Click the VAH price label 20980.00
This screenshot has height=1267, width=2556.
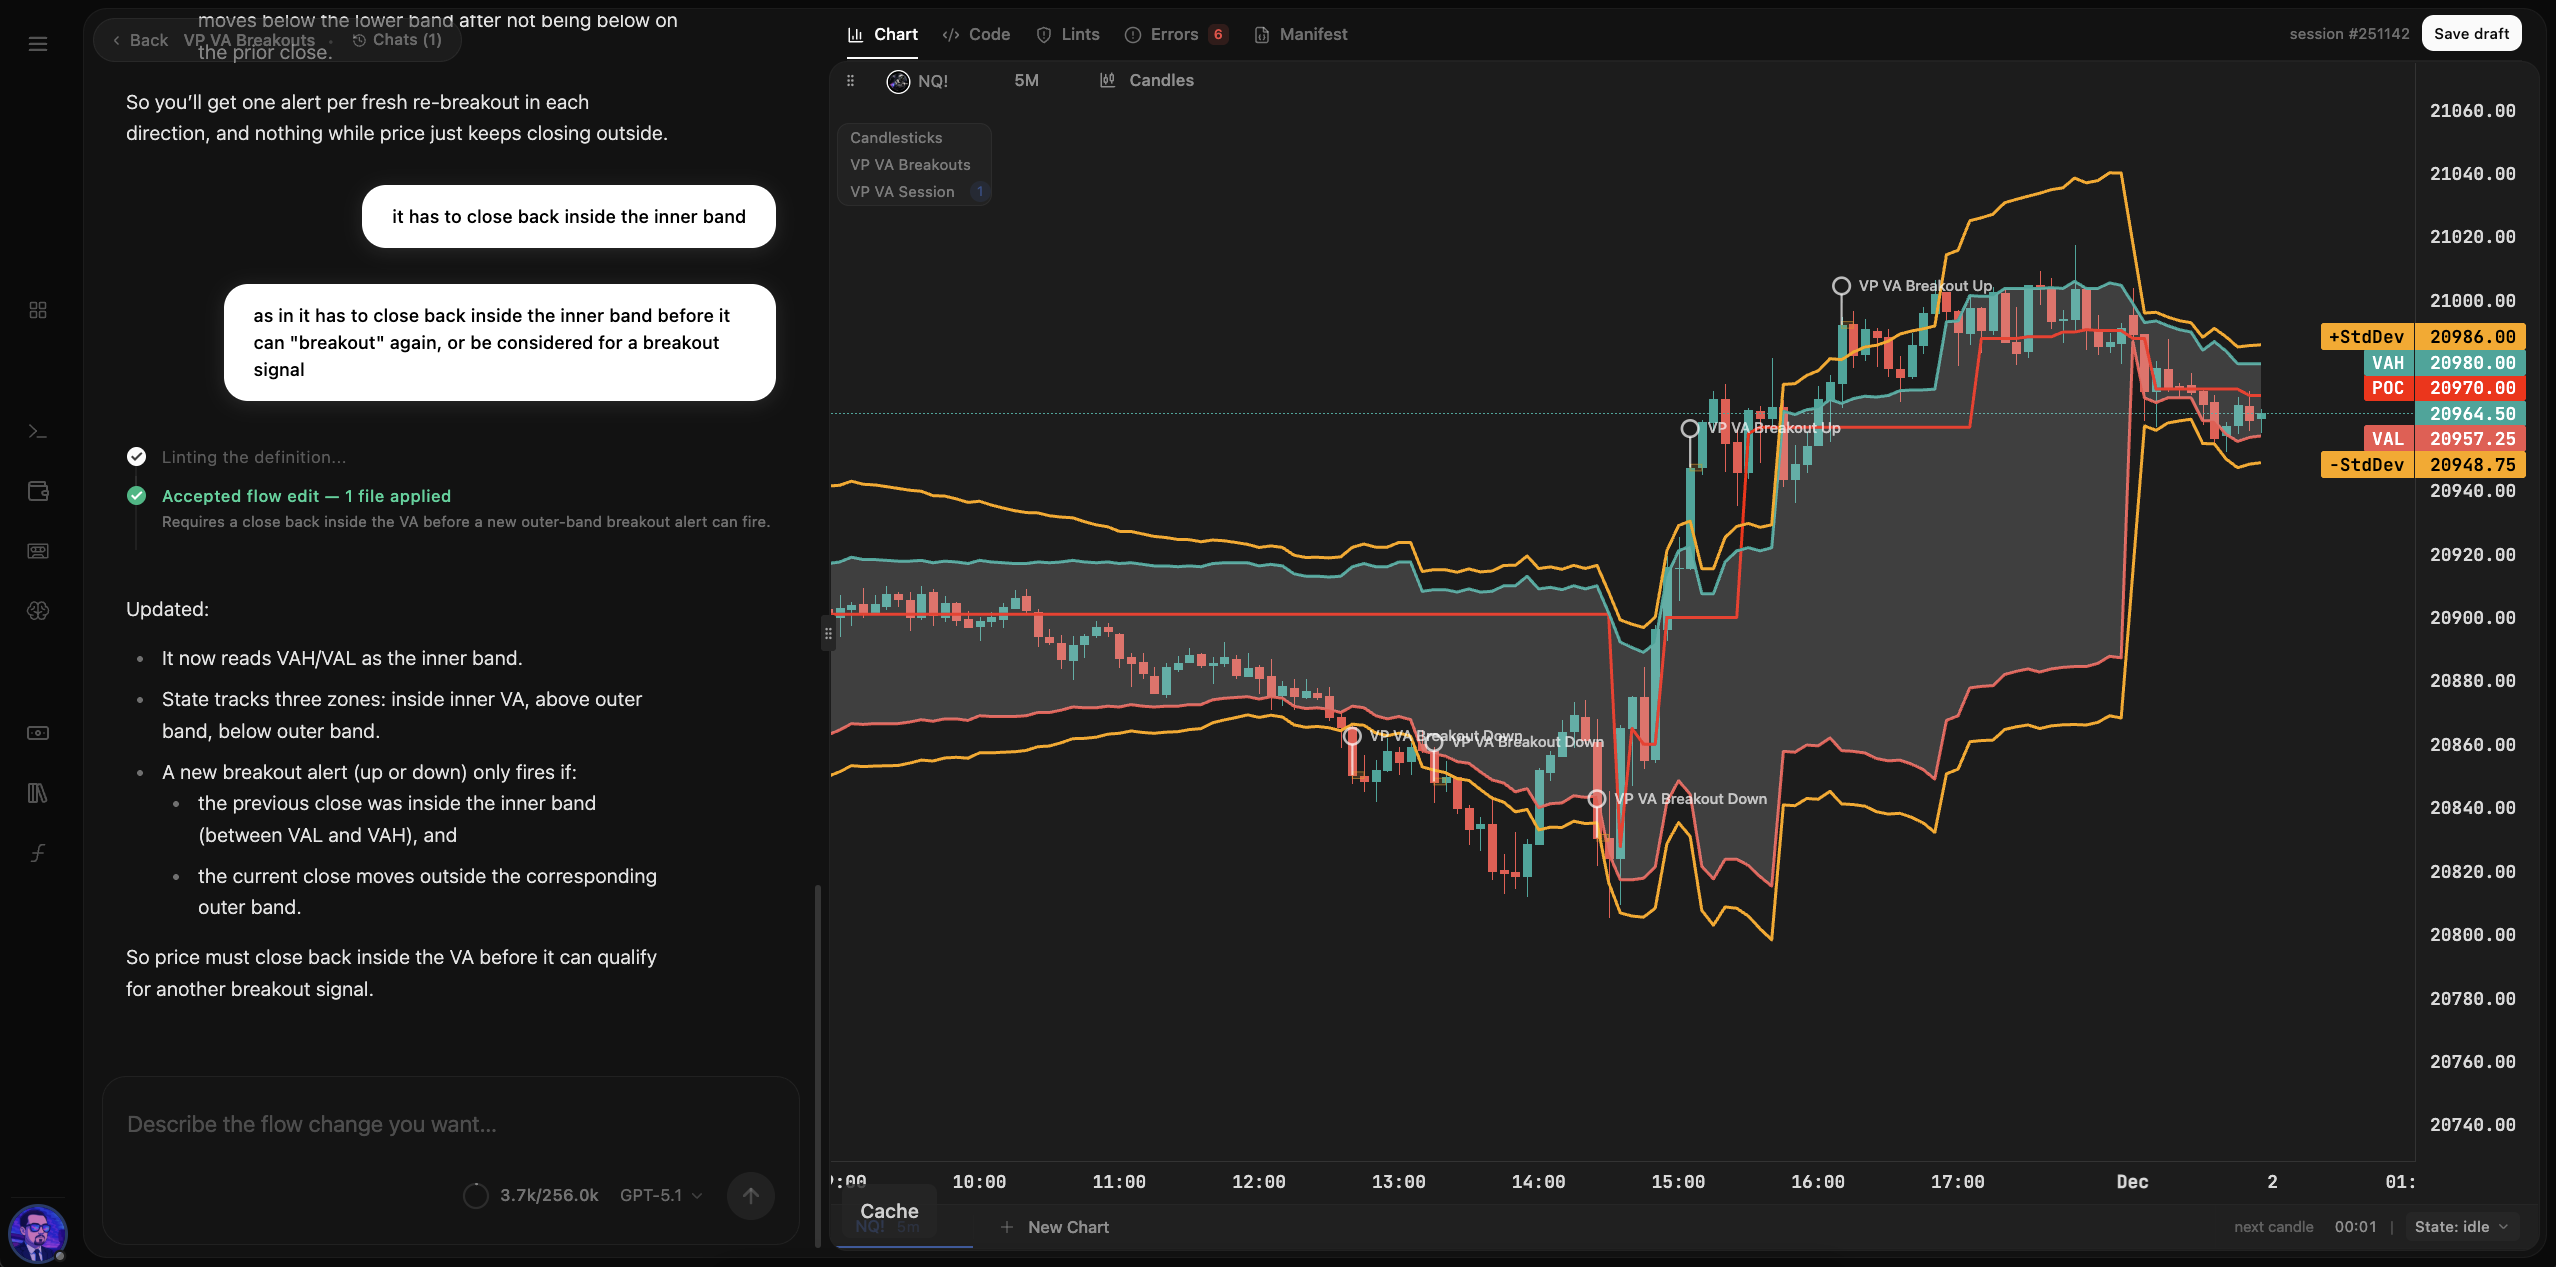pos(2444,363)
